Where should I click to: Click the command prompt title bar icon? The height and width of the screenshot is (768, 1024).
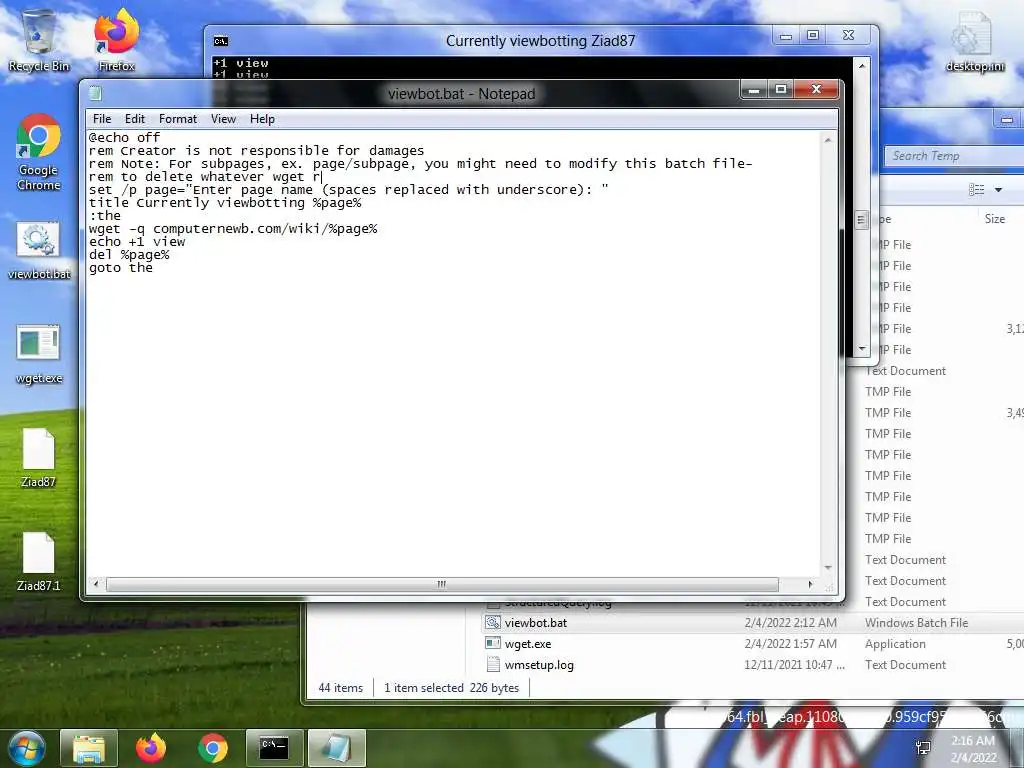[221, 41]
